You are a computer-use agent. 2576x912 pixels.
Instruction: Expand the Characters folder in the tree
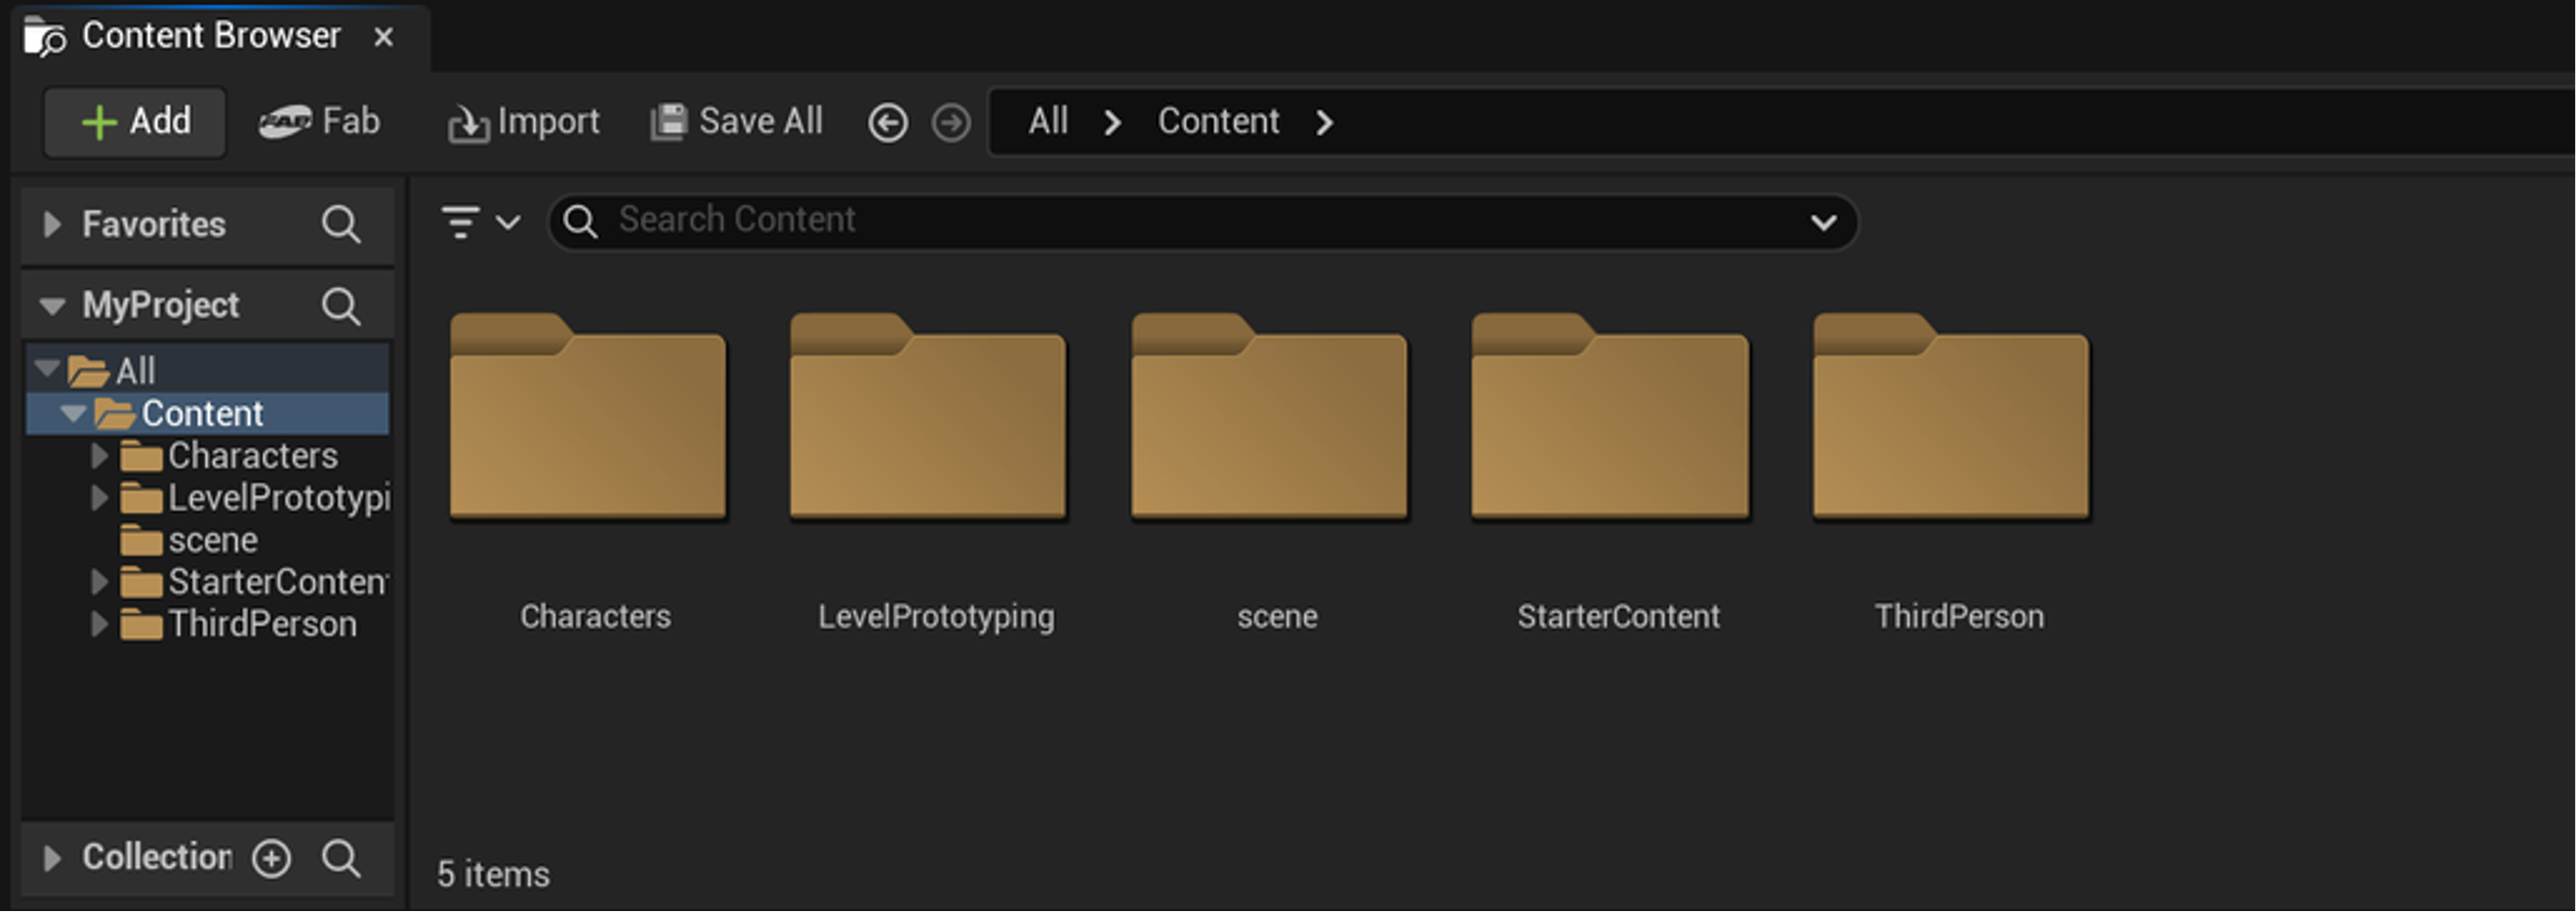(x=99, y=455)
